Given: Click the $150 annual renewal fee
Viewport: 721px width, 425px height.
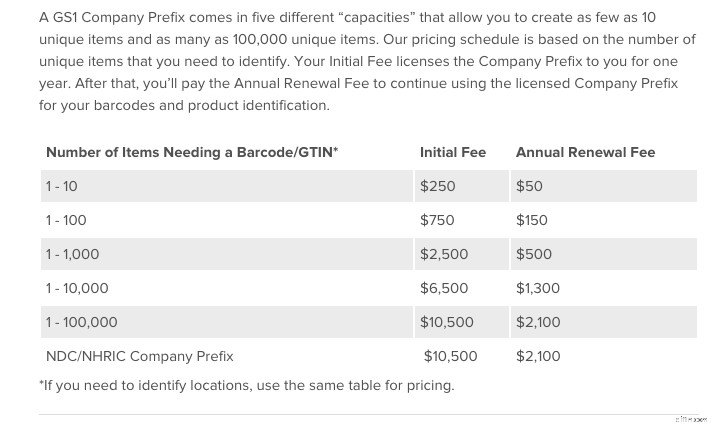Looking at the screenshot, I should [532, 220].
